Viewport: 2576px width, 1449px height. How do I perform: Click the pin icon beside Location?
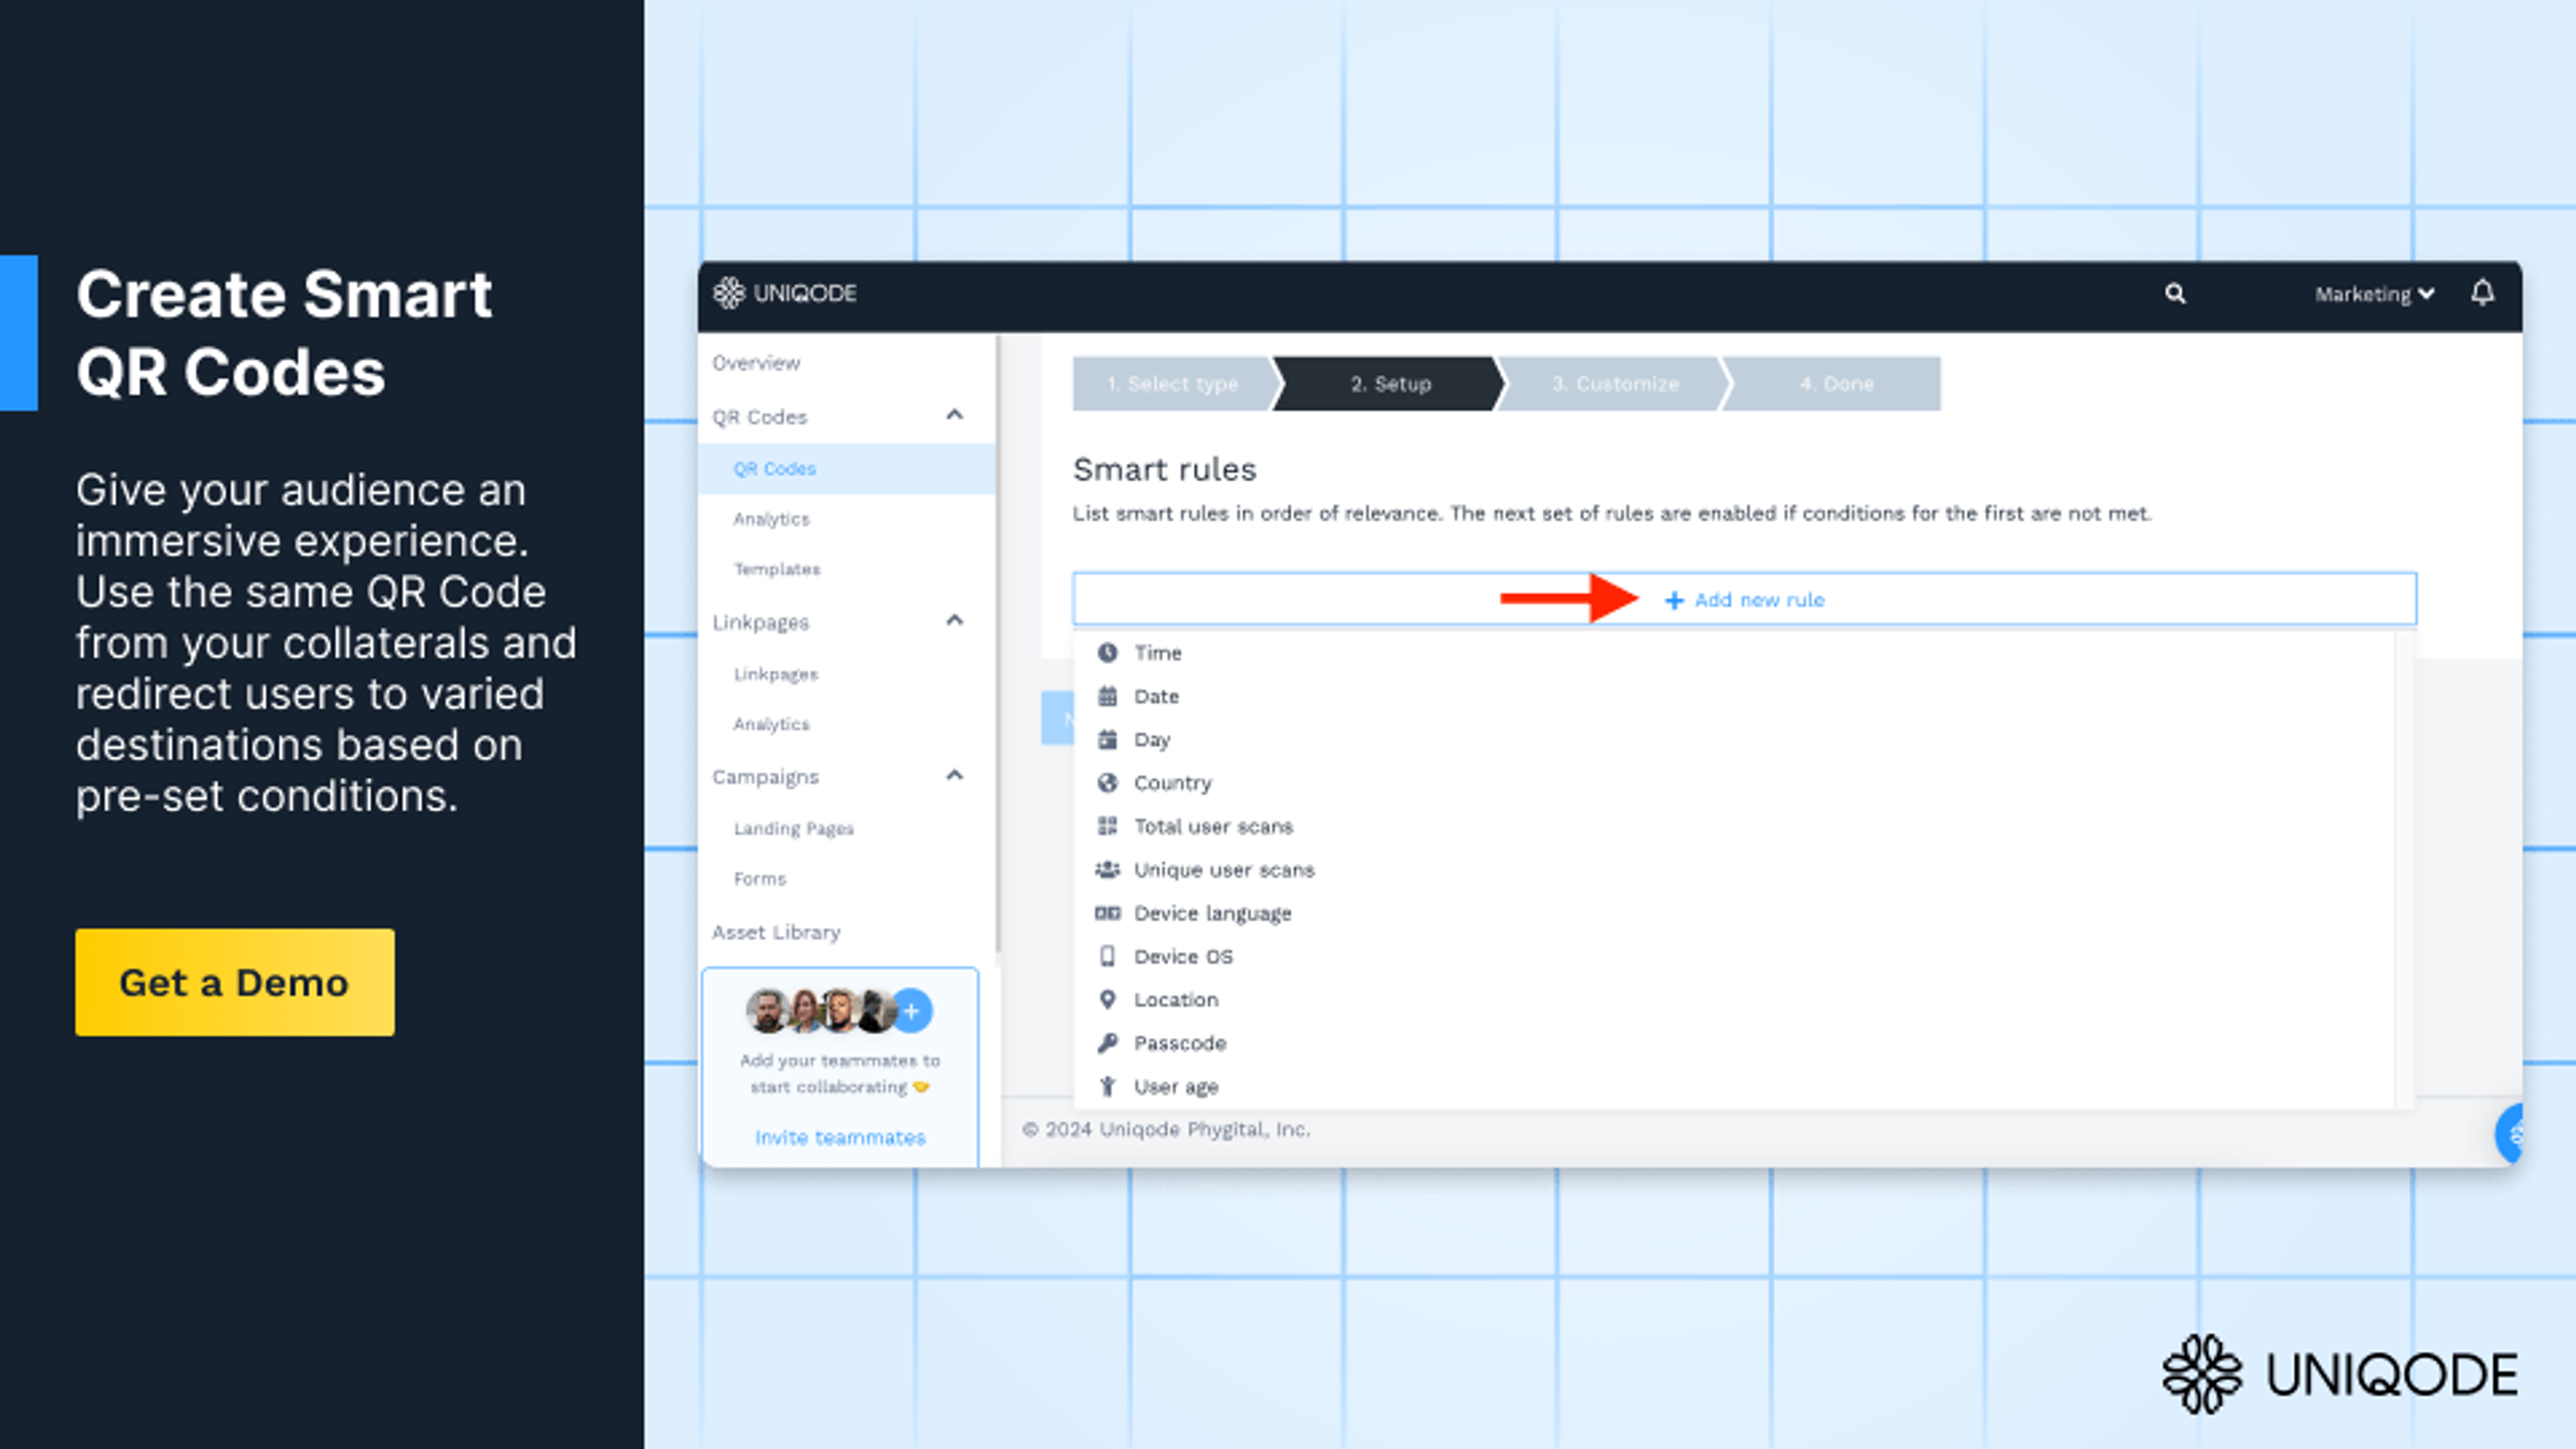[1107, 999]
